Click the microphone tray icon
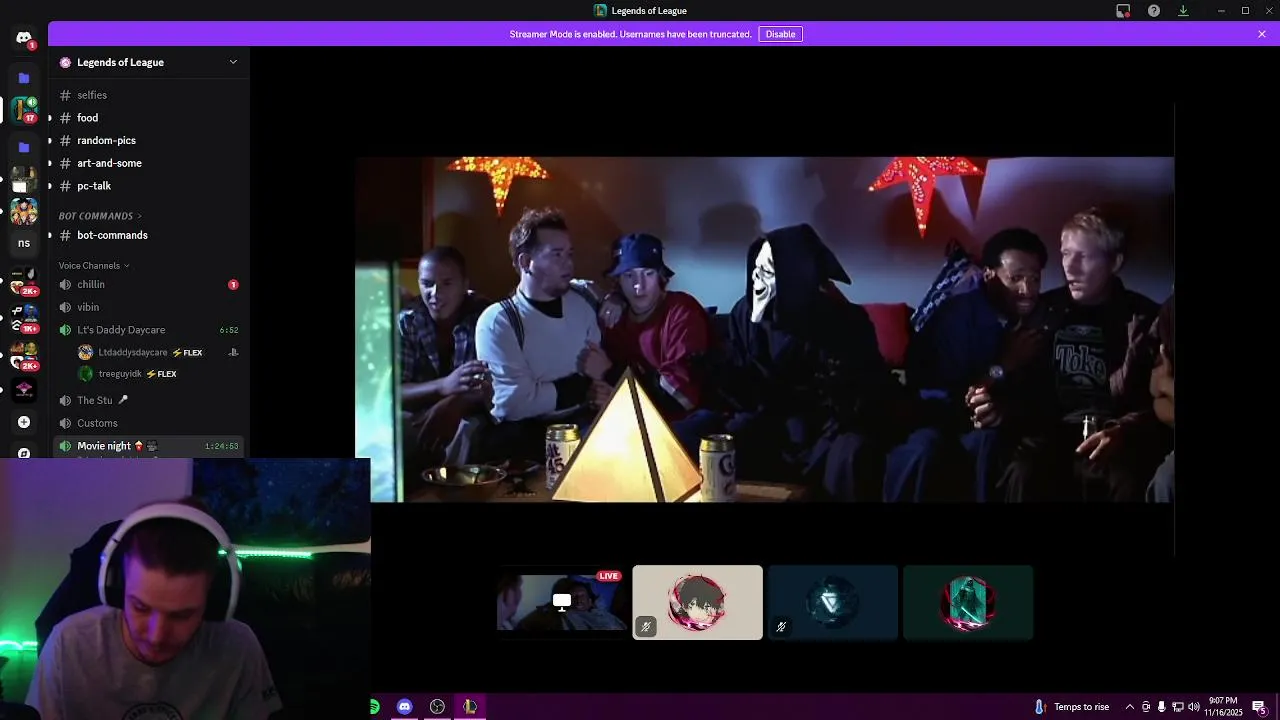This screenshot has width=1280, height=720. click(x=1161, y=707)
